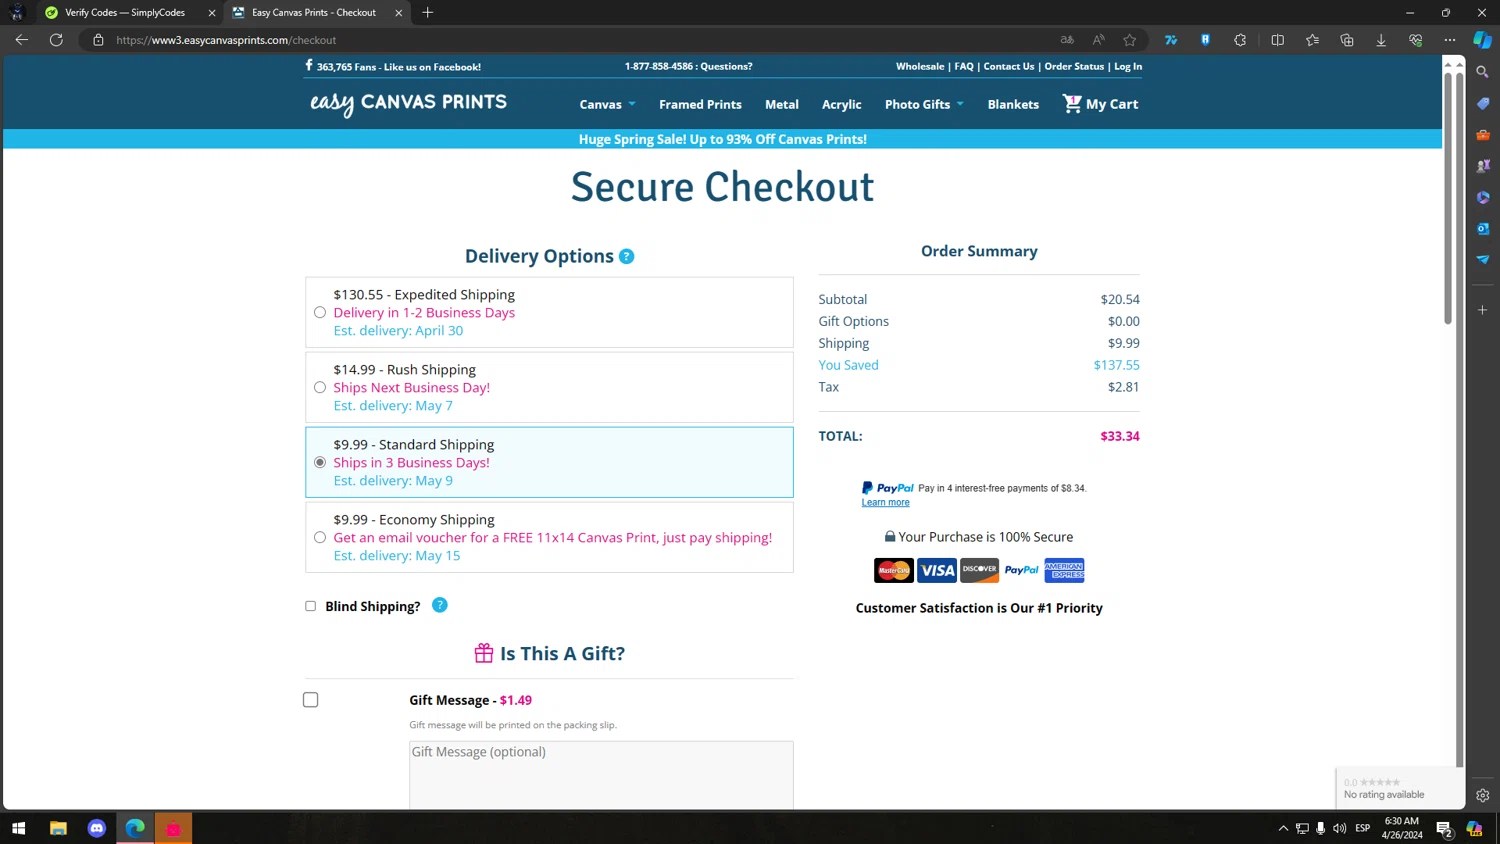This screenshot has height=844, width=1500.
Task: Open Copilot in the browser corner
Action: click(1483, 40)
